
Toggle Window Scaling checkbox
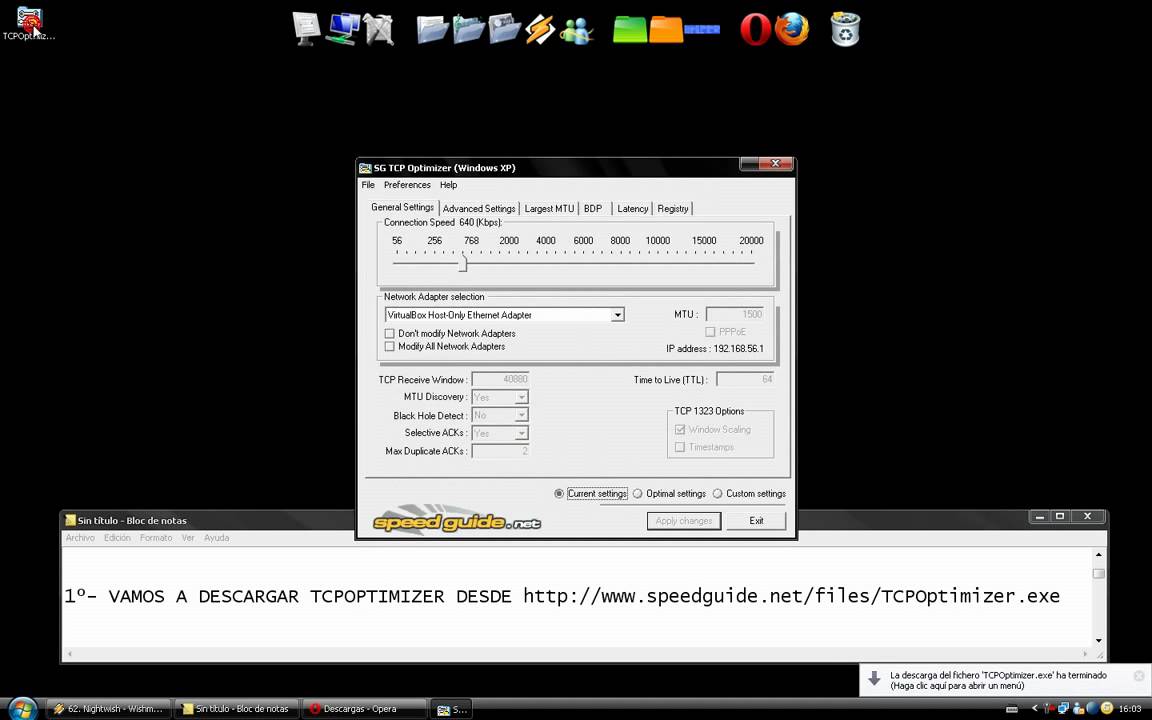point(680,430)
